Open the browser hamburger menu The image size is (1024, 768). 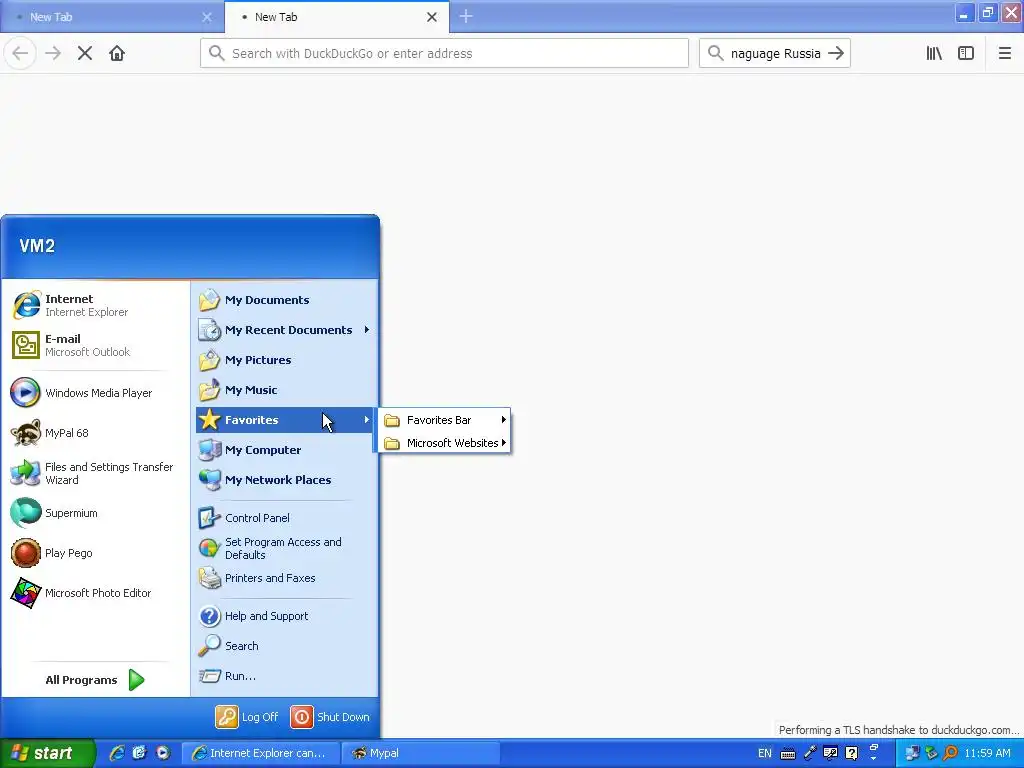pos(1005,53)
